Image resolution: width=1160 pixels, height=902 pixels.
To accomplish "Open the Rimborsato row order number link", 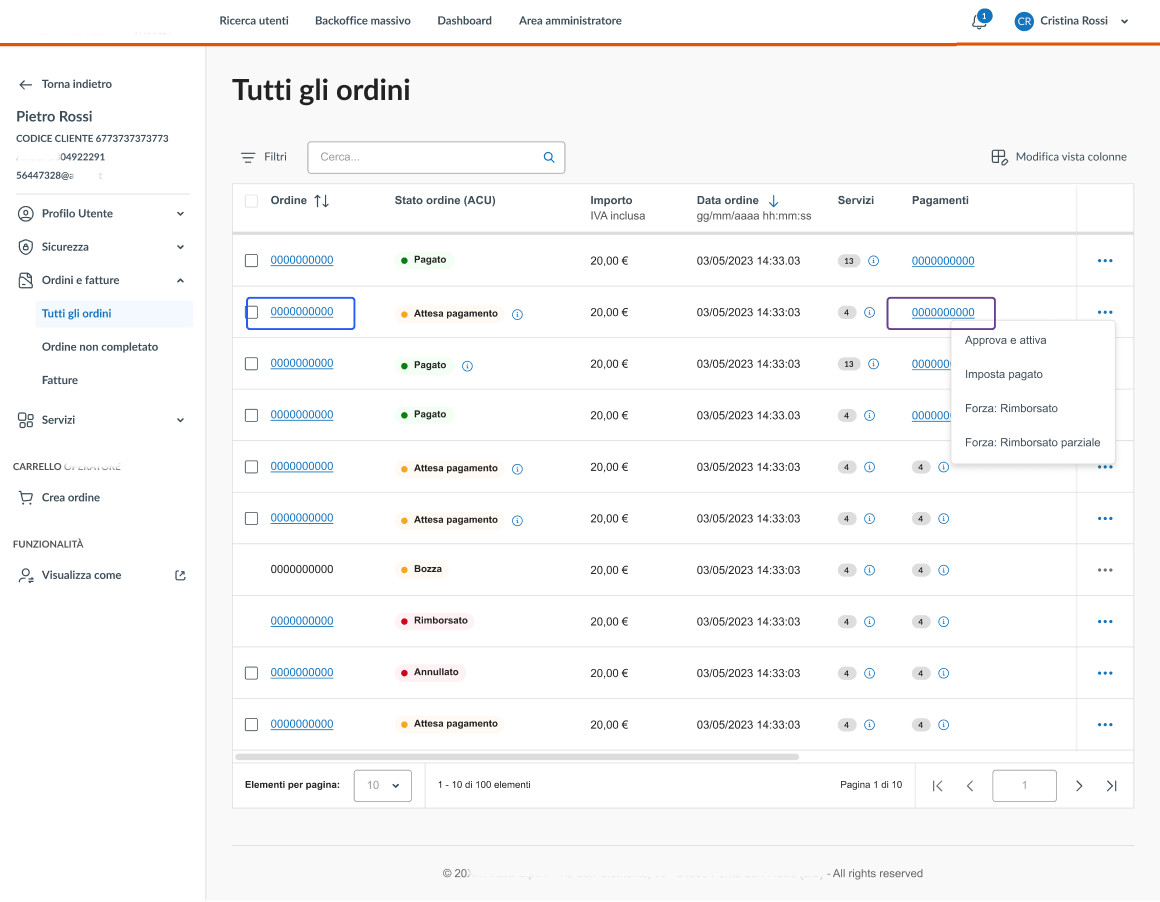I will tap(302, 621).
